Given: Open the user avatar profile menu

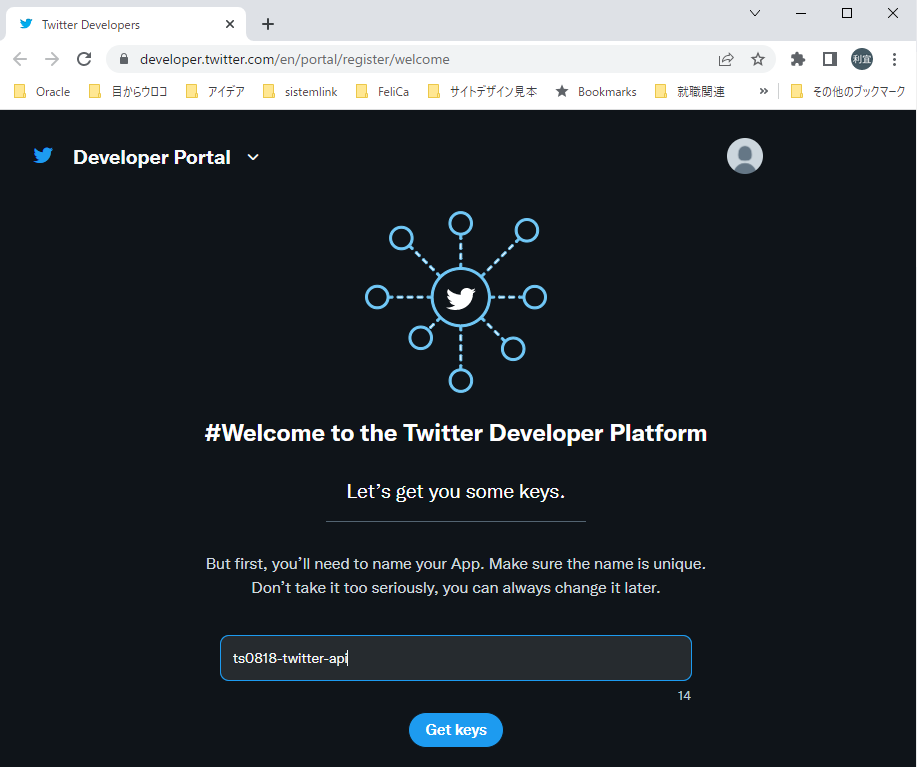Looking at the screenshot, I should click(x=744, y=156).
